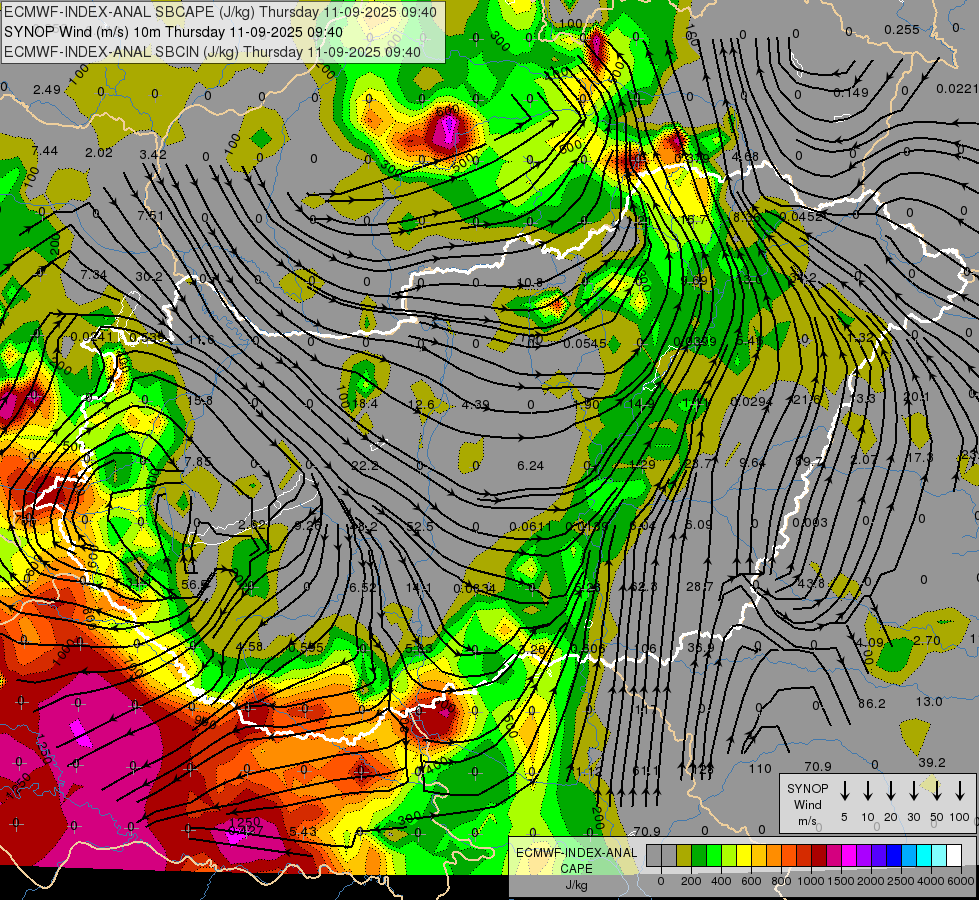979x900 pixels.
Task: Click the map value '0.0221'
Action: pyautogui.click(x=957, y=89)
